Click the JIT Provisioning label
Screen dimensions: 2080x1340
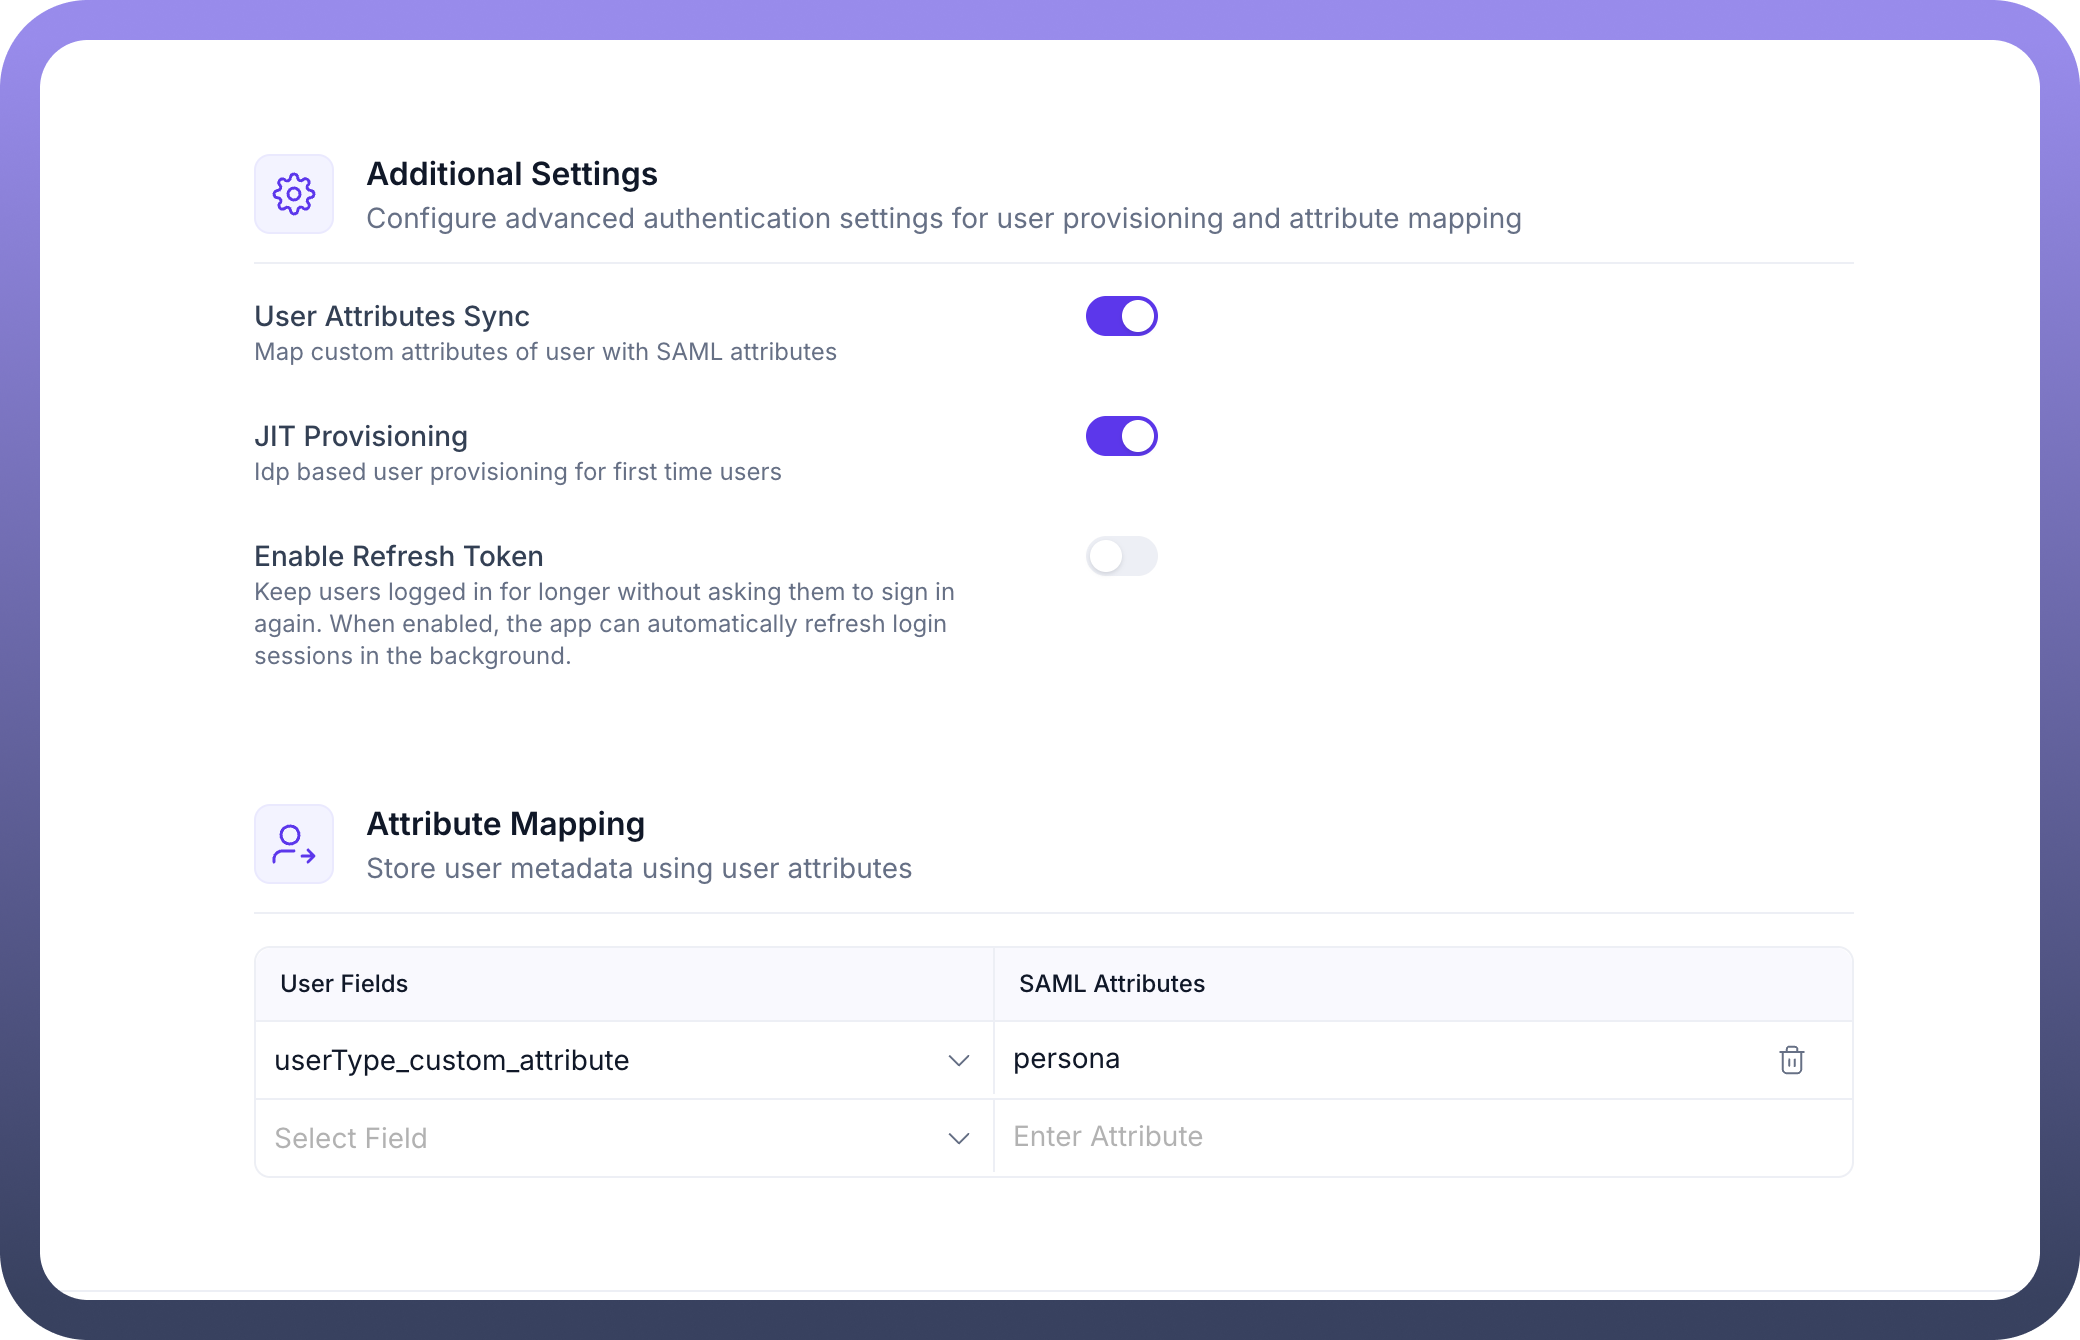(360, 436)
